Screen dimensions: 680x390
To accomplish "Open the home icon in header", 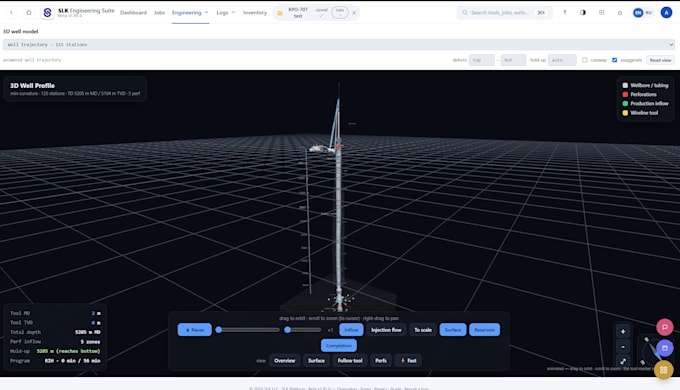I will click(29, 13).
